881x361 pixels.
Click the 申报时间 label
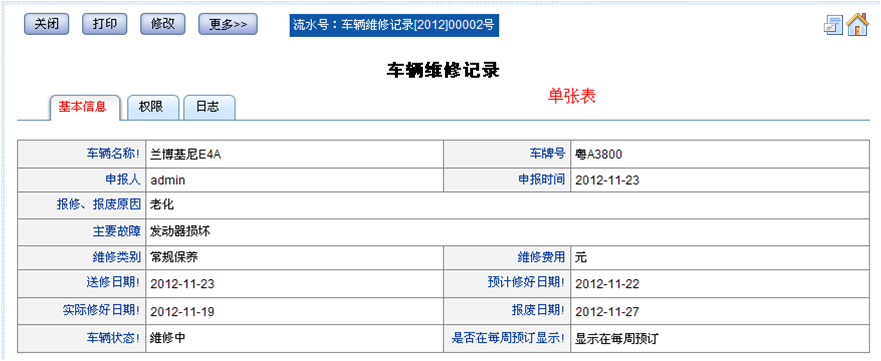click(x=541, y=179)
